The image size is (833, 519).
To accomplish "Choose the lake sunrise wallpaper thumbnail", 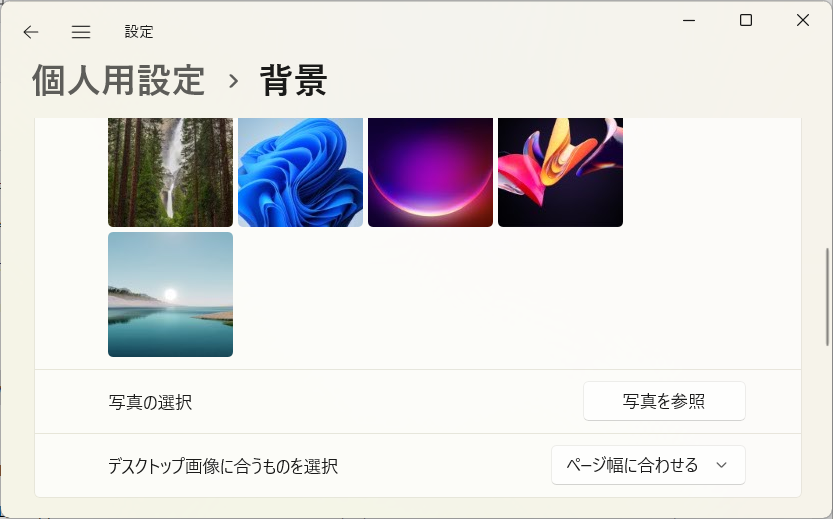I will [x=171, y=294].
